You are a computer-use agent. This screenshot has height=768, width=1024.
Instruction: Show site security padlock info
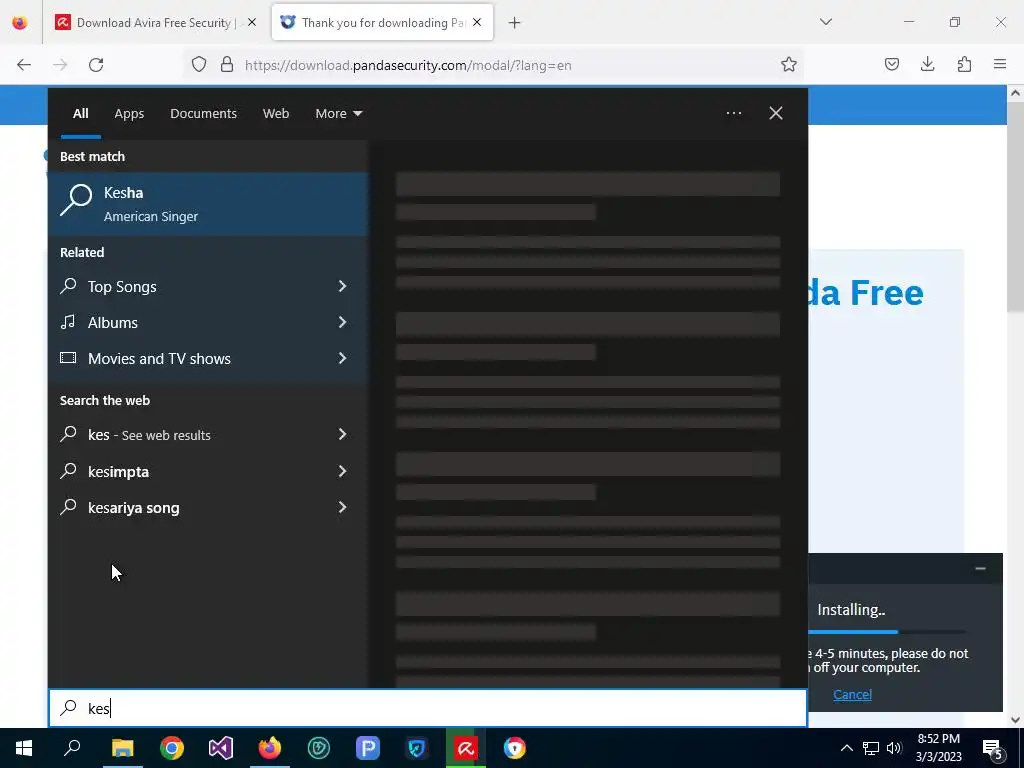227,65
